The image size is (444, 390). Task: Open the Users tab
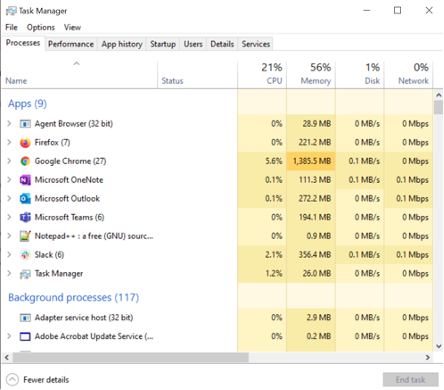[x=193, y=44]
